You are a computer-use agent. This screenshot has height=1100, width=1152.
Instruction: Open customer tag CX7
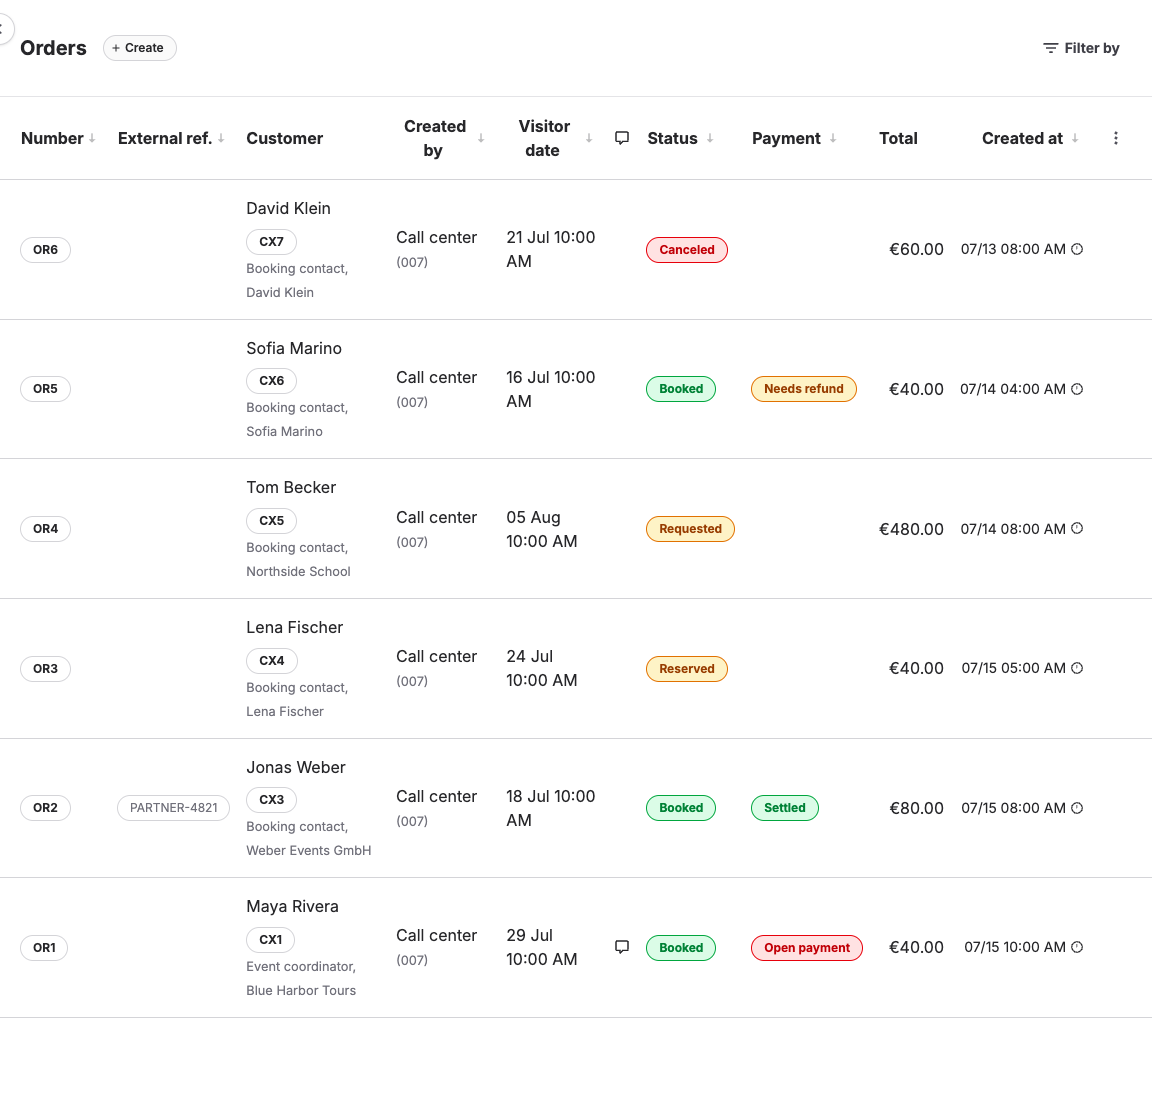tap(271, 242)
